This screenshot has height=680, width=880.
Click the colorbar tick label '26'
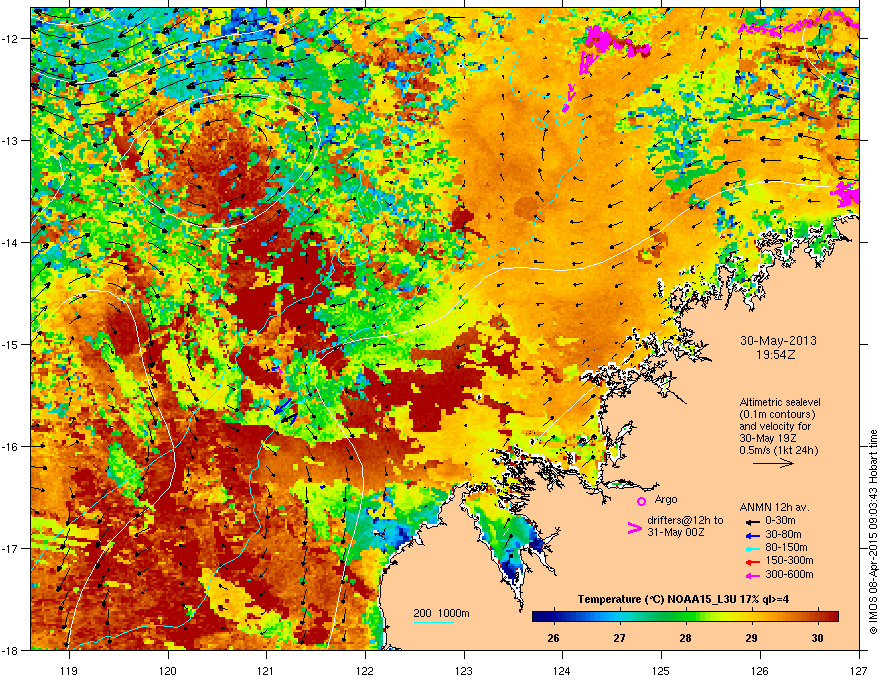pyautogui.click(x=553, y=638)
